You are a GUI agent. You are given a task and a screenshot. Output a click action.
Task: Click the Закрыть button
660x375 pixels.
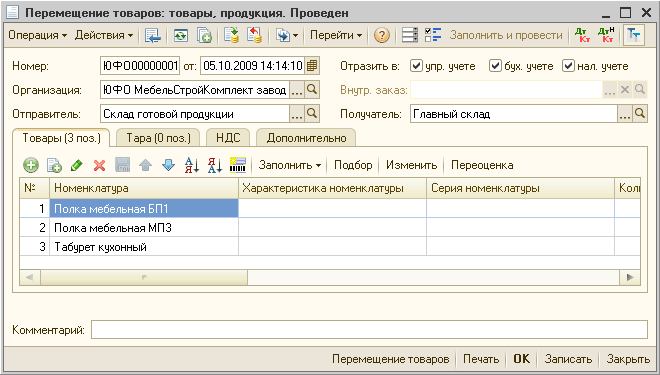628,359
